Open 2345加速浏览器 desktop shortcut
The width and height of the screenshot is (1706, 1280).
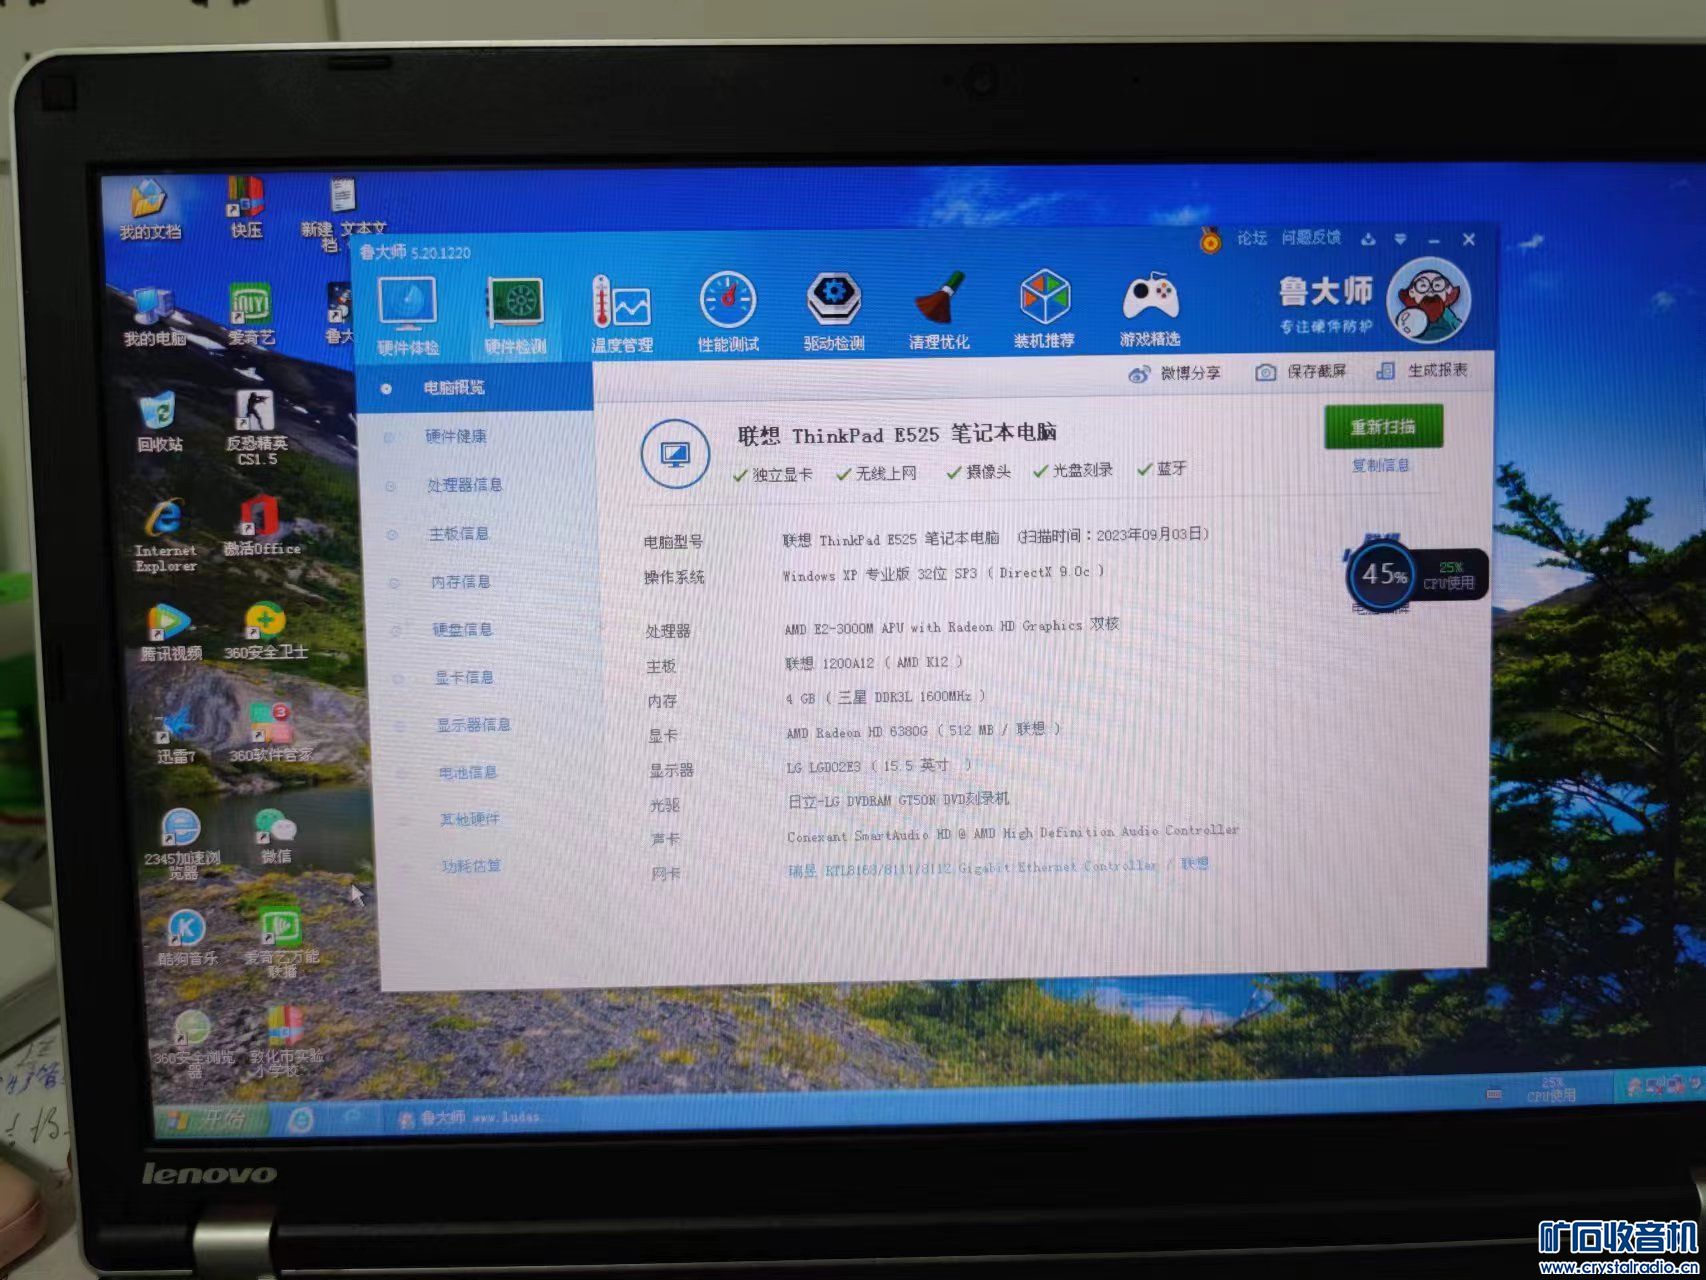pos(182,845)
